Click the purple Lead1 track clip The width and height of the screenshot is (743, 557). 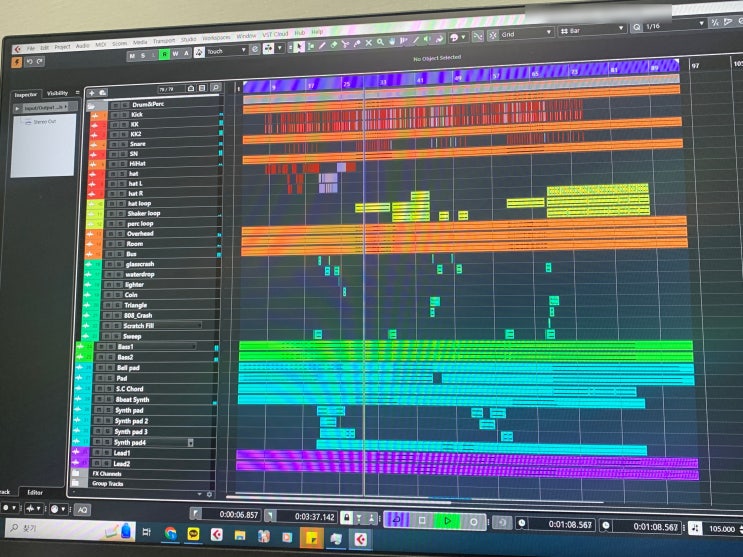click(467, 457)
